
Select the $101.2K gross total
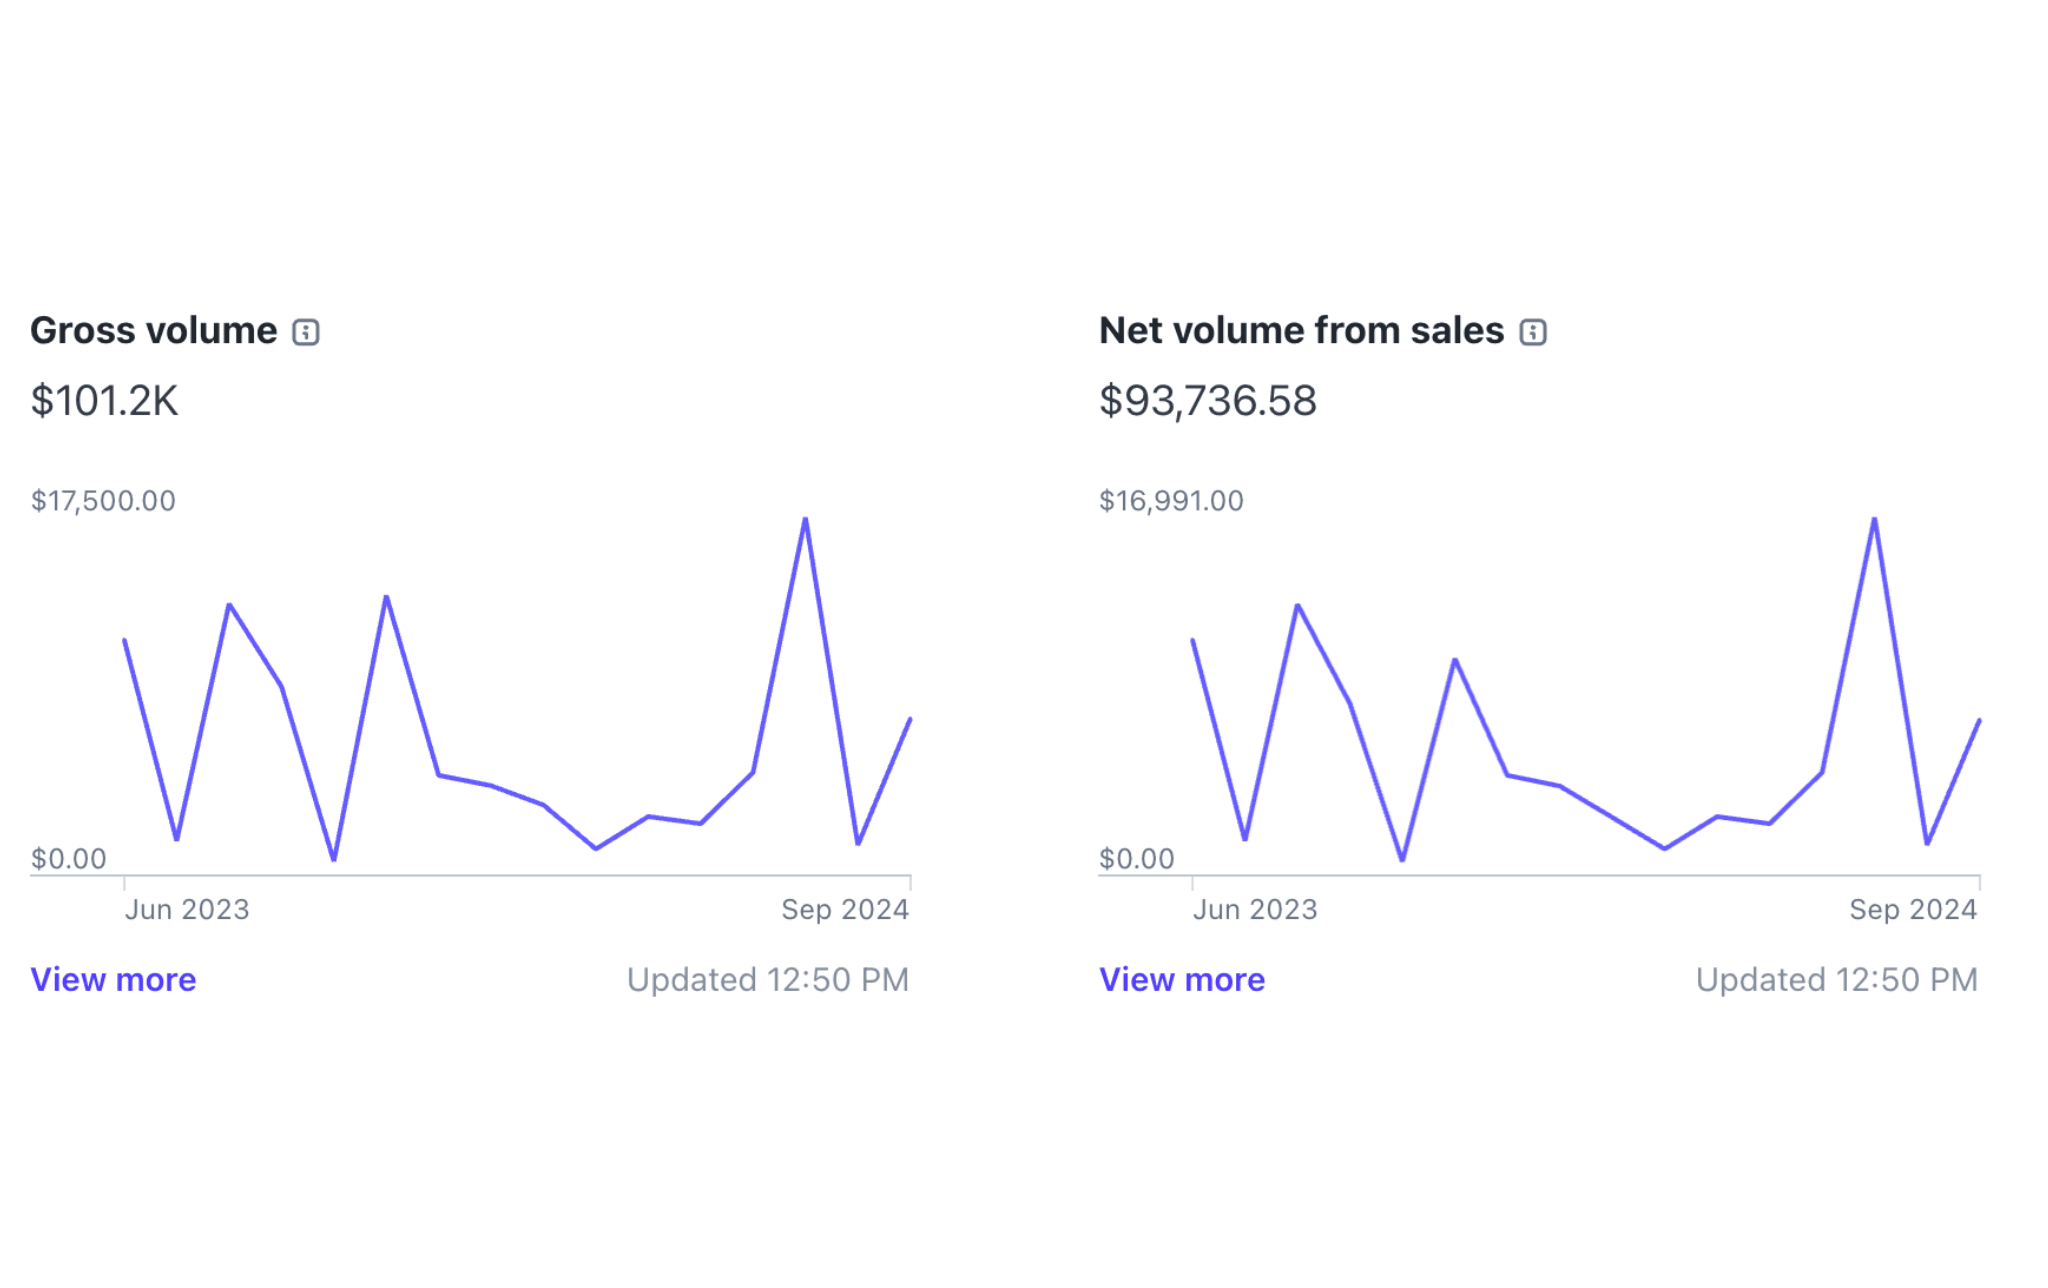pyautogui.click(x=104, y=401)
